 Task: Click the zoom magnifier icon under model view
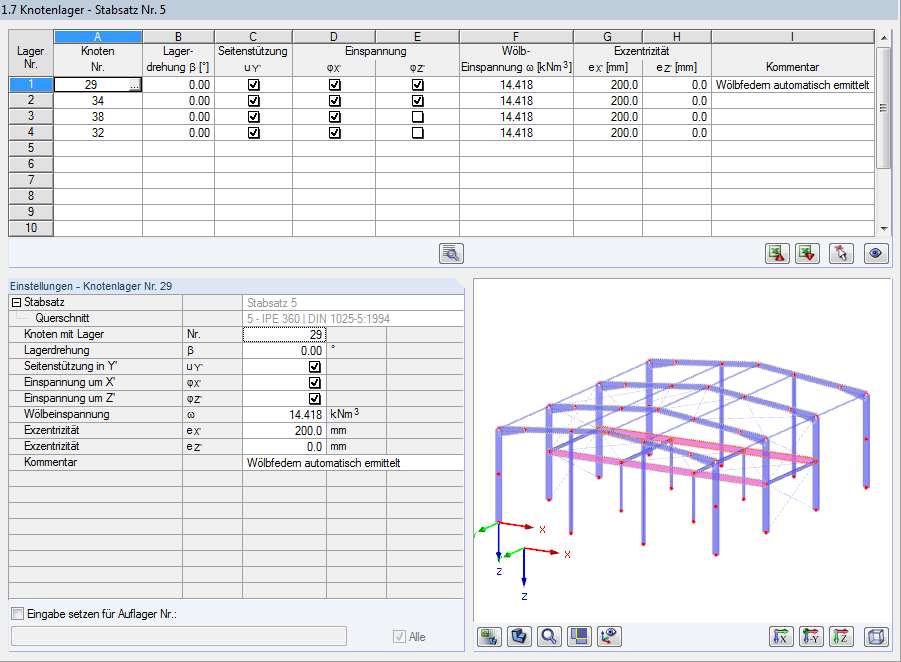click(549, 636)
